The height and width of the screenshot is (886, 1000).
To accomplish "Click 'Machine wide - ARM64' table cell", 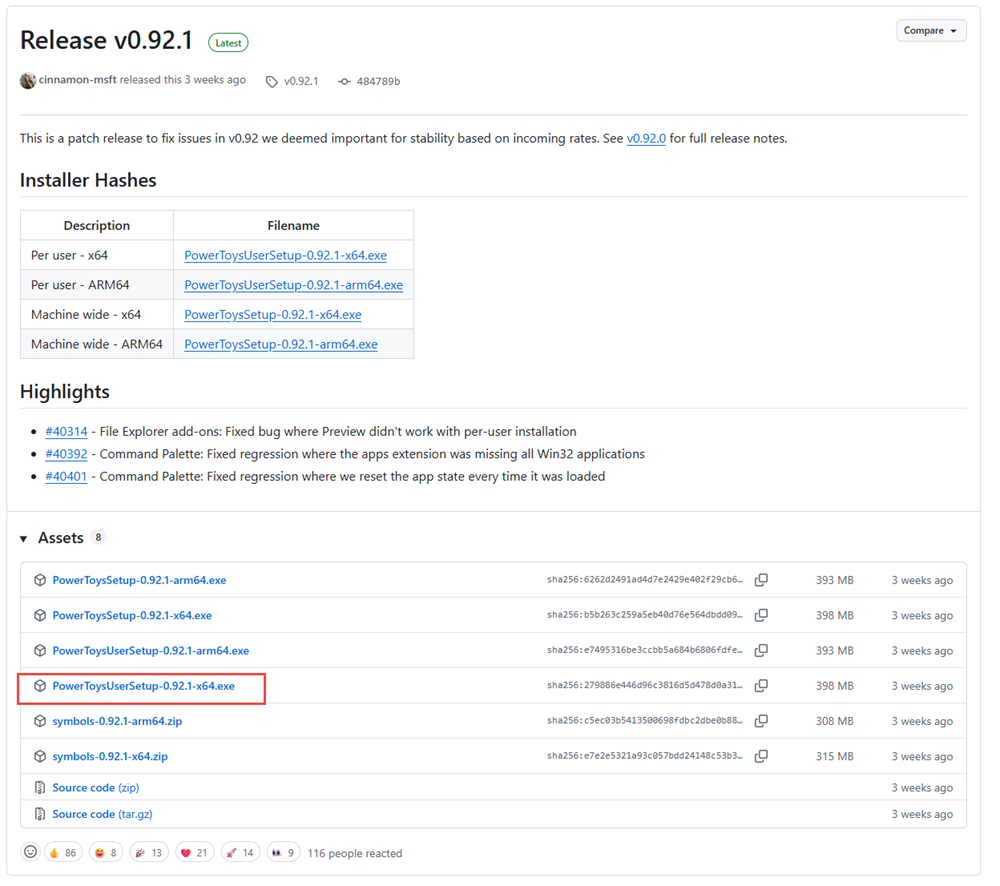I will click(x=97, y=344).
